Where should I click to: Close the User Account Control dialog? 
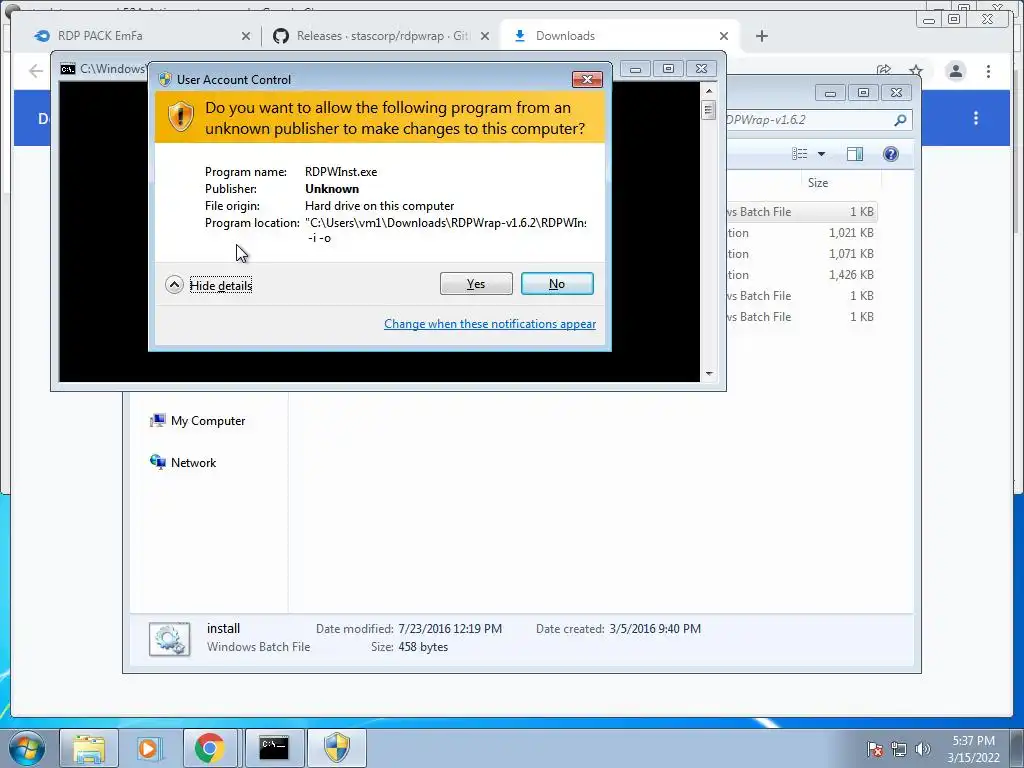click(587, 79)
